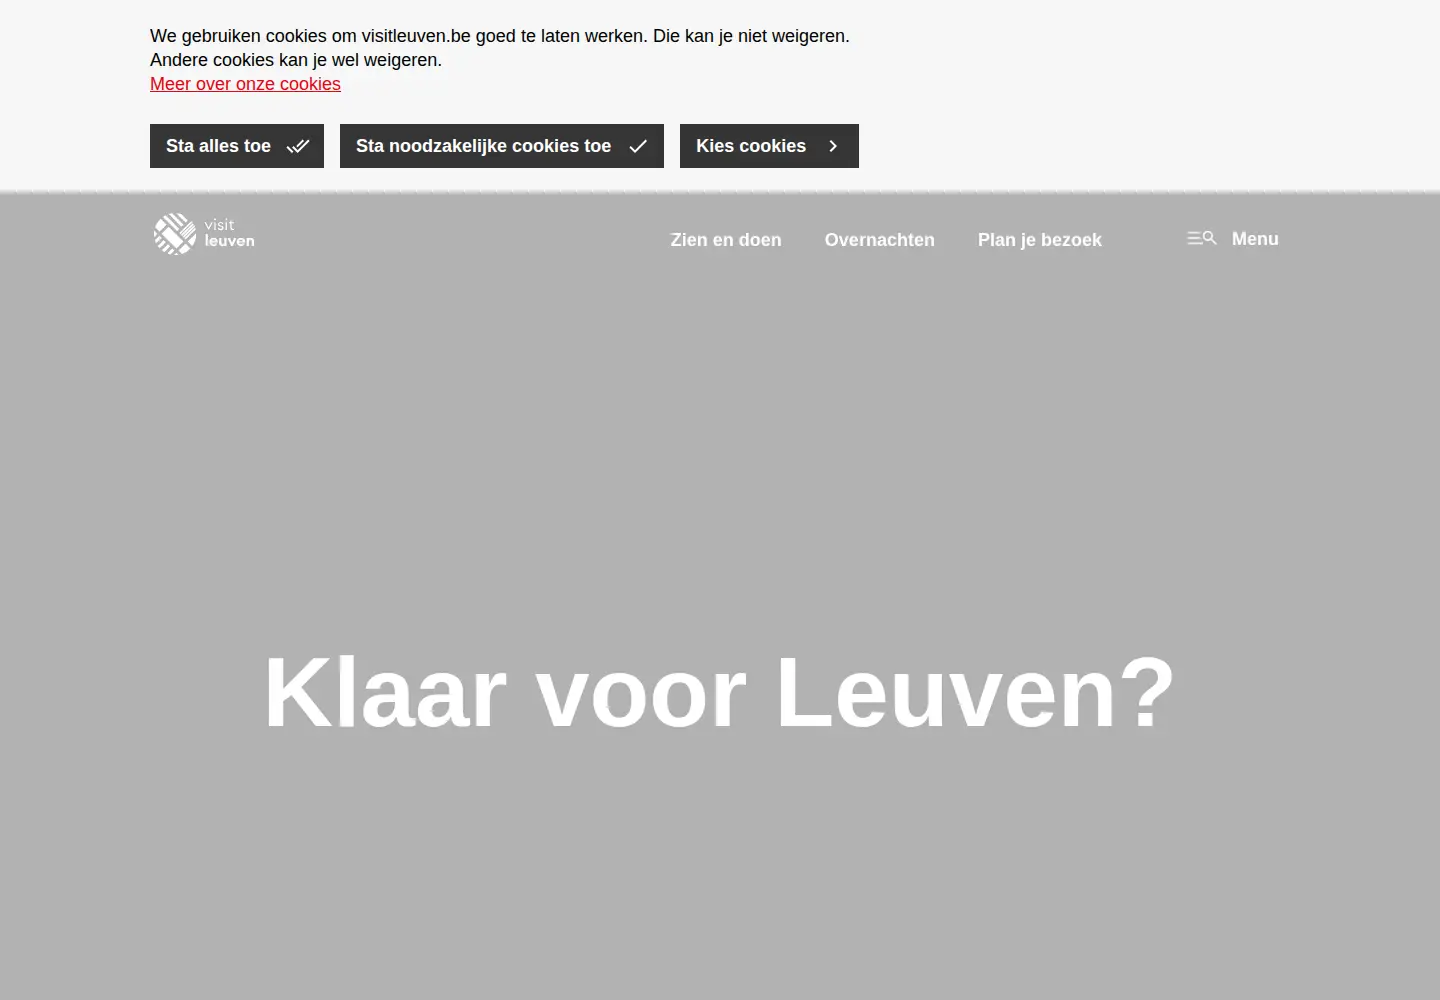Select Plan je bezoek menu item
The image size is (1440, 1000).
click(1040, 240)
